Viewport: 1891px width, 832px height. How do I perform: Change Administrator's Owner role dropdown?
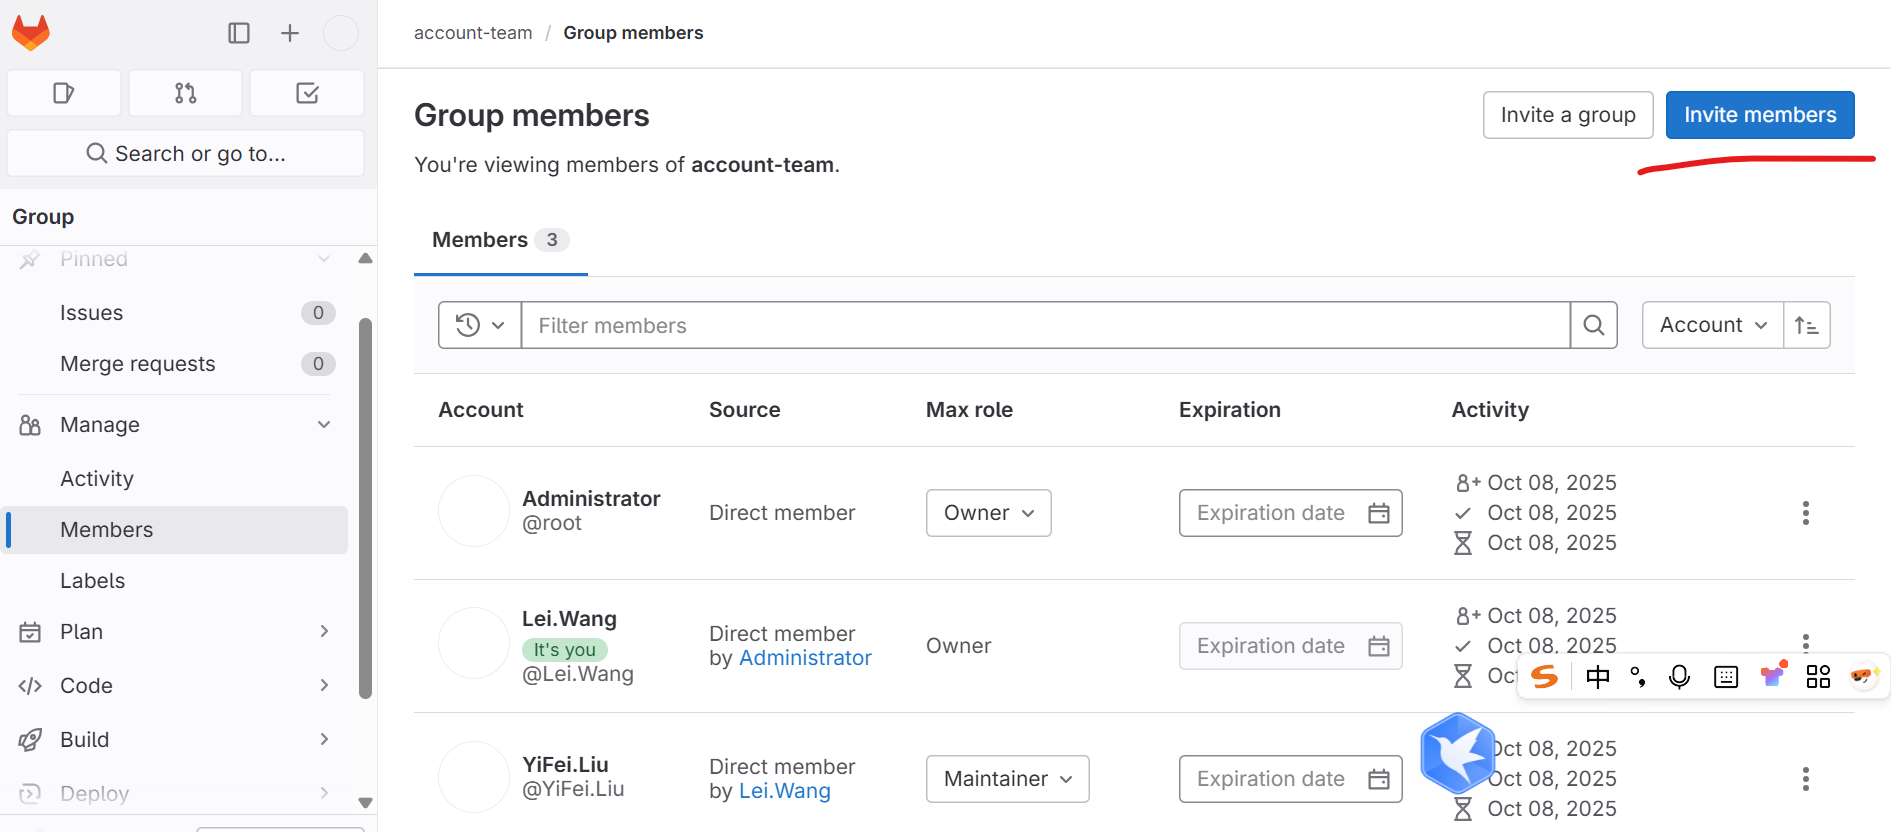[x=989, y=513]
